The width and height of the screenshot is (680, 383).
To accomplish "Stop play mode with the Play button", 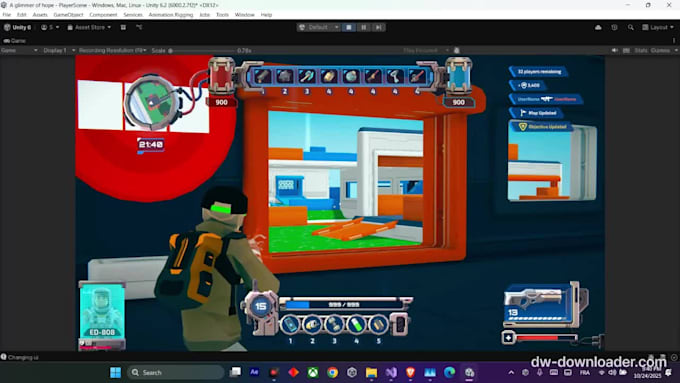I will coord(349,27).
